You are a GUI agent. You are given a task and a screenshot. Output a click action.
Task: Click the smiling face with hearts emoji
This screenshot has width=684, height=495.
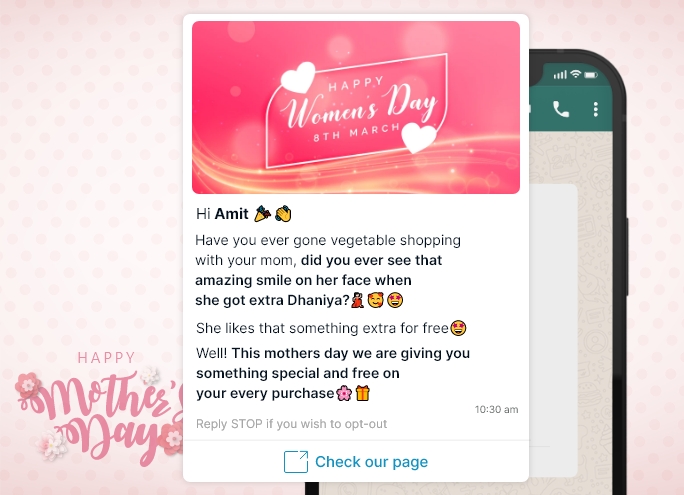(376, 300)
